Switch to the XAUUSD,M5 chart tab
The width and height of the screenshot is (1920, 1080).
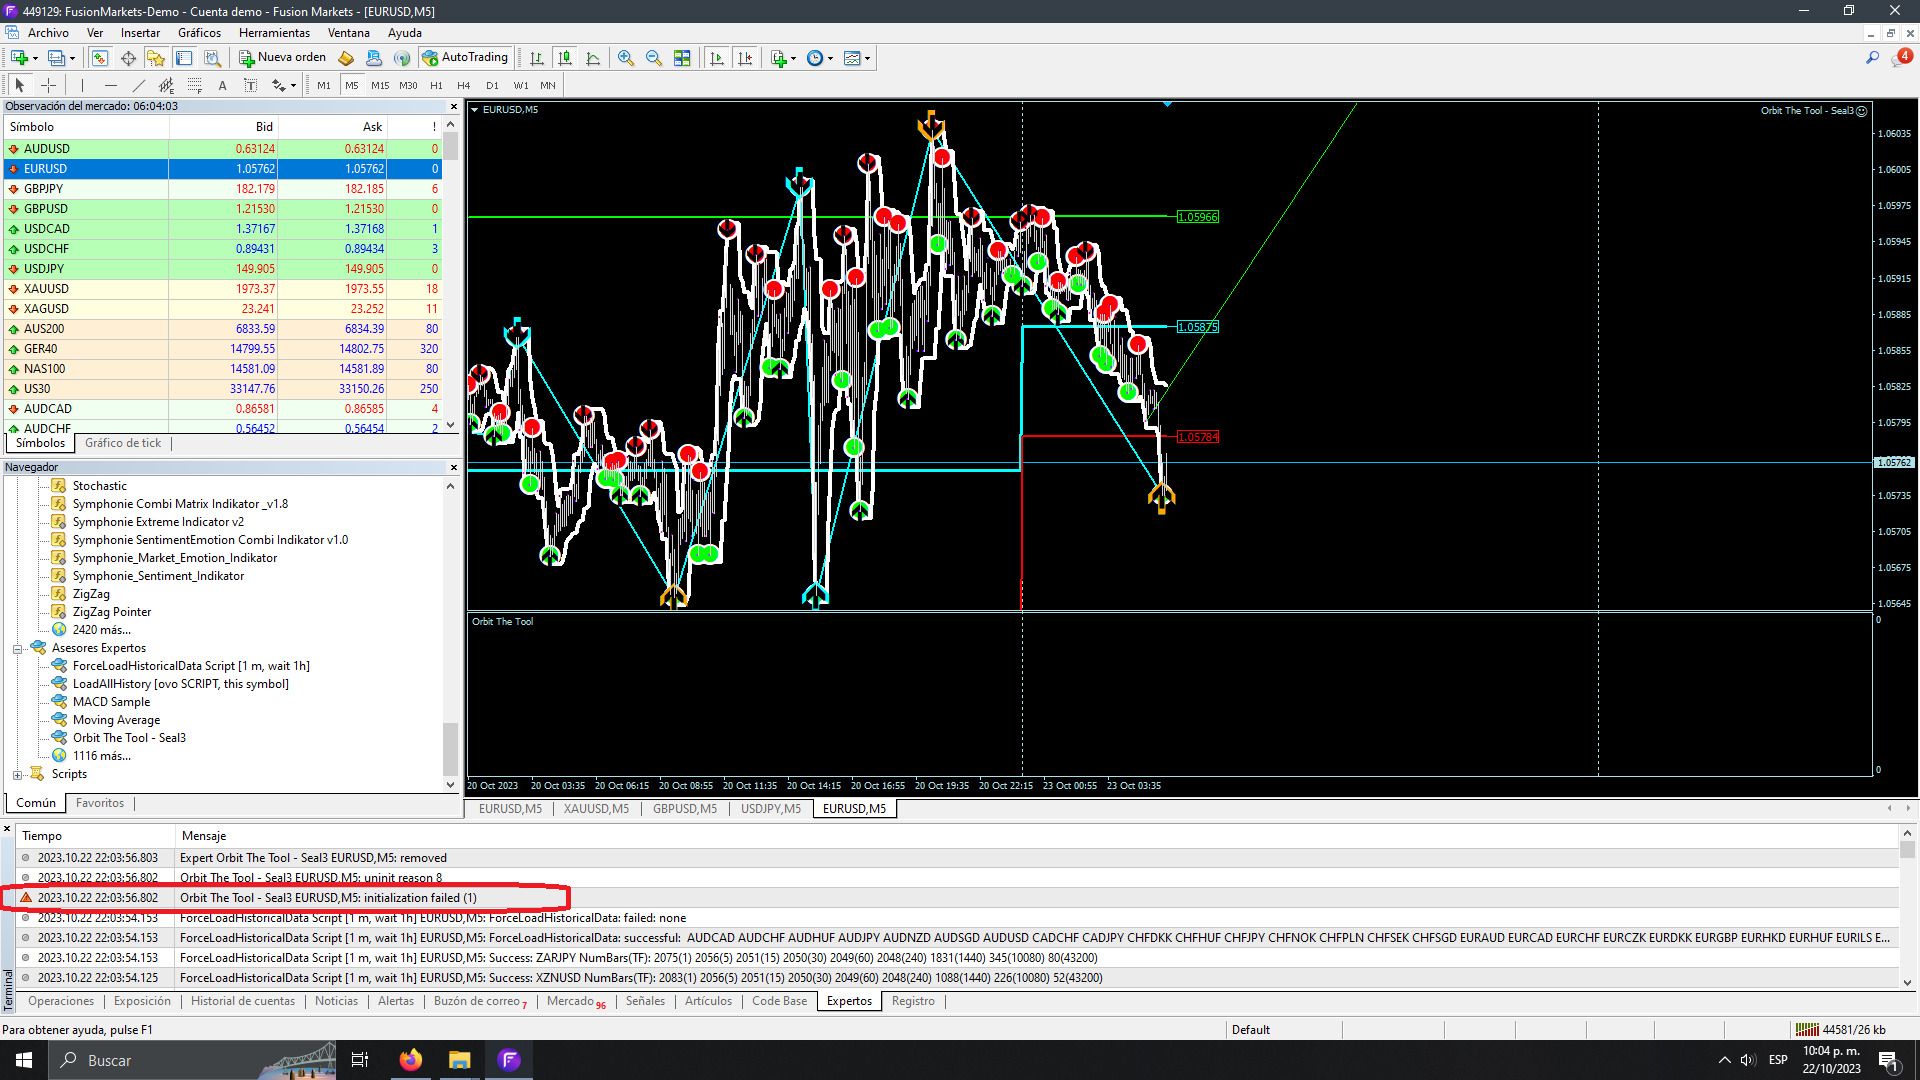[596, 809]
